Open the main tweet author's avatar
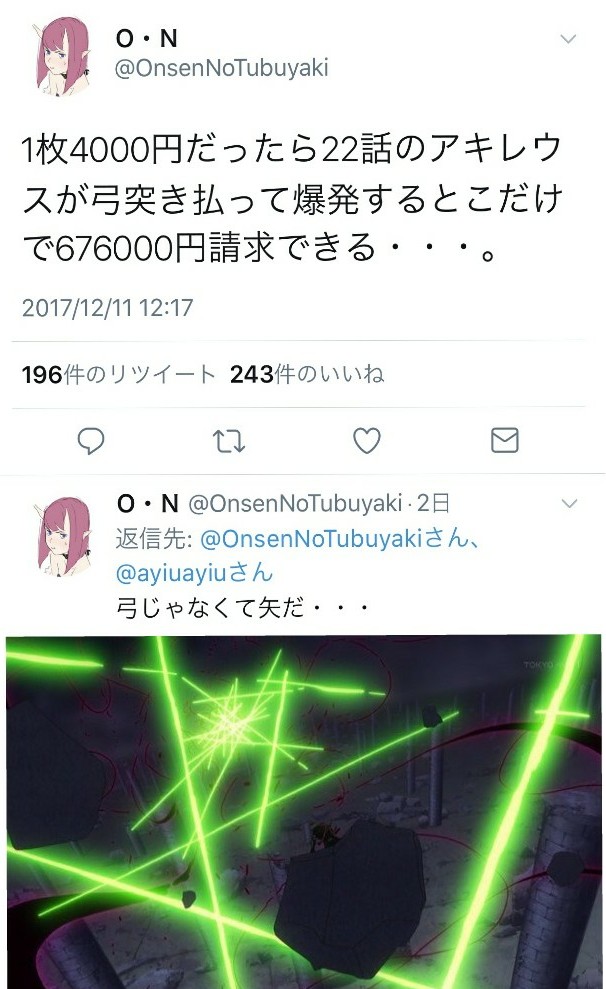Screen dimensions: 606x989 [x=63, y=58]
